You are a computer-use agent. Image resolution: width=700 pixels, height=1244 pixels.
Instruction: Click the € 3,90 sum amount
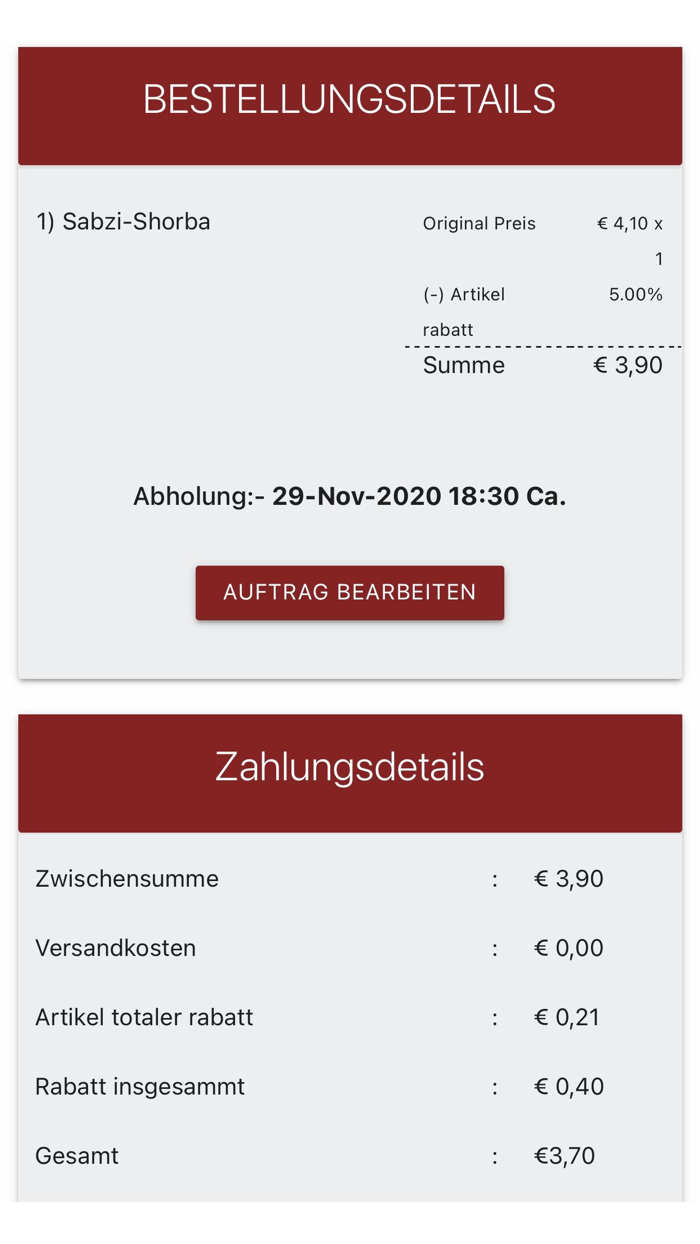pos(630,365)
